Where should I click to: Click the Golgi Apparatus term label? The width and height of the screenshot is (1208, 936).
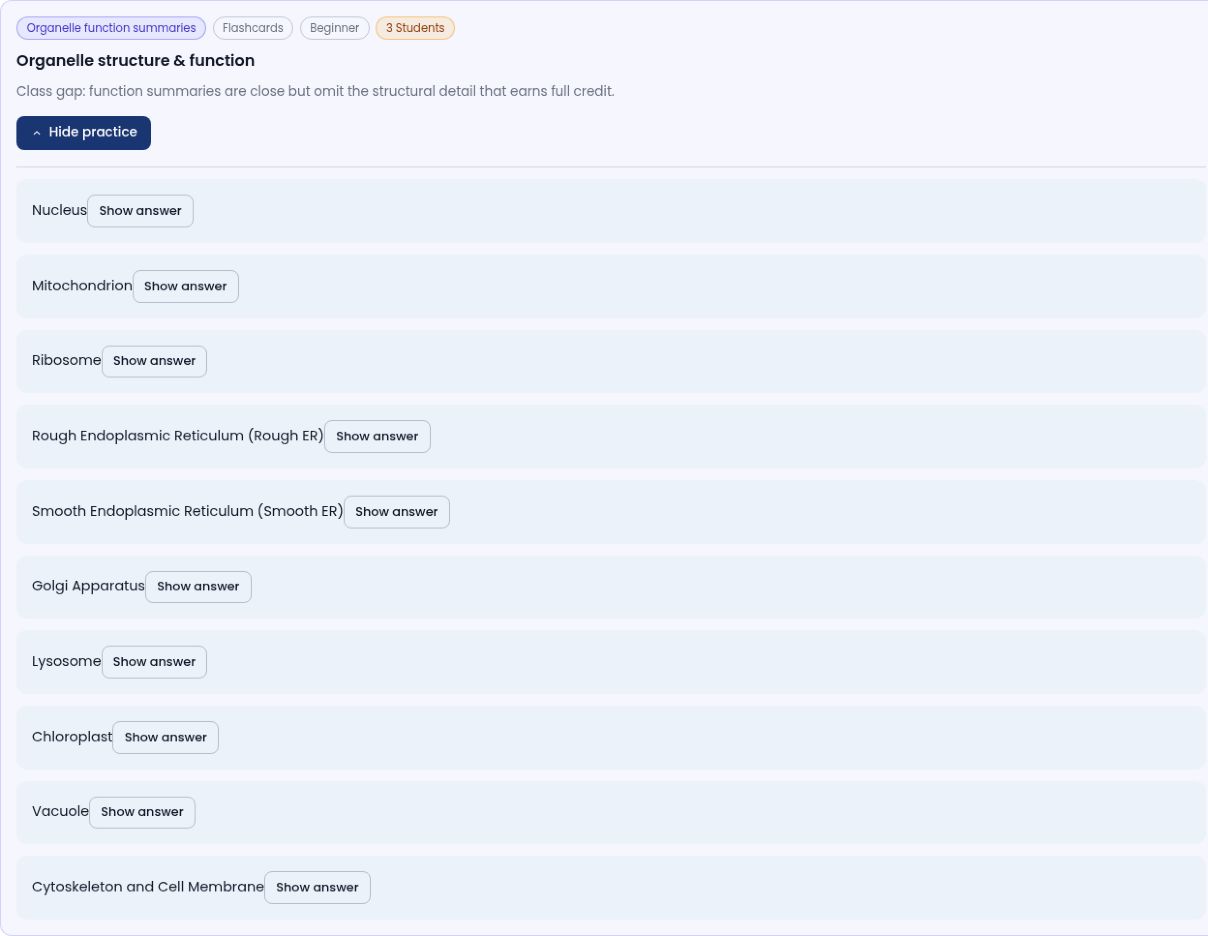[x=88, y=586]
